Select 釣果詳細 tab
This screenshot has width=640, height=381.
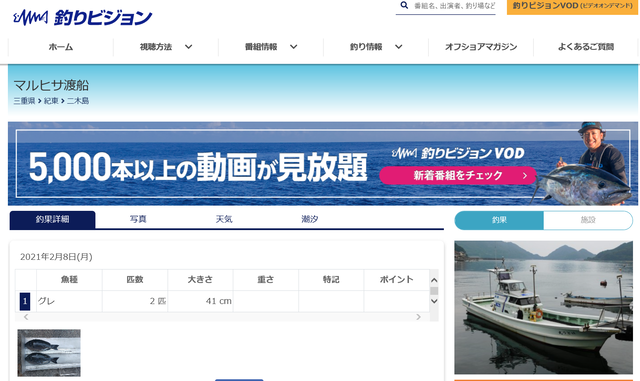[x=52, y=220]
